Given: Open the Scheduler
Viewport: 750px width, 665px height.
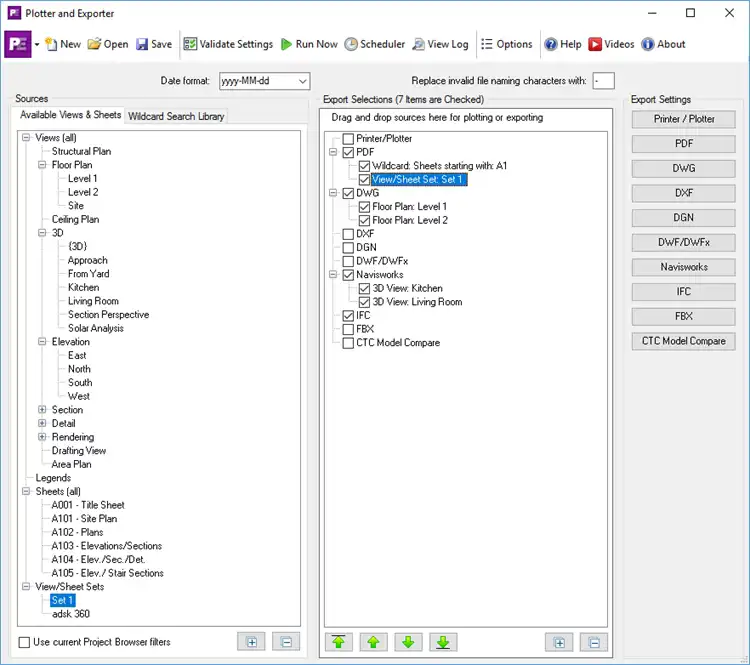Looking at the screenshot, I should [x=375, y=44].
